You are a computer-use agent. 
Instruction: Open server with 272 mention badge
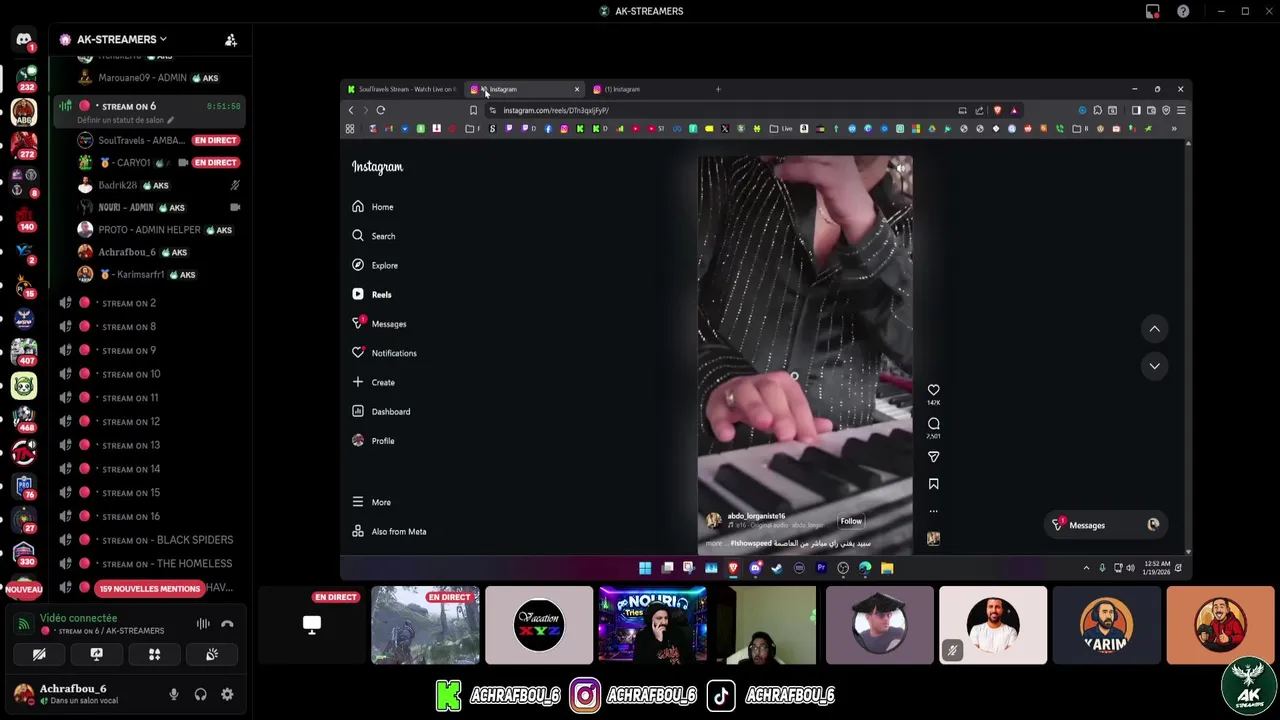click(x=24, y=145)
